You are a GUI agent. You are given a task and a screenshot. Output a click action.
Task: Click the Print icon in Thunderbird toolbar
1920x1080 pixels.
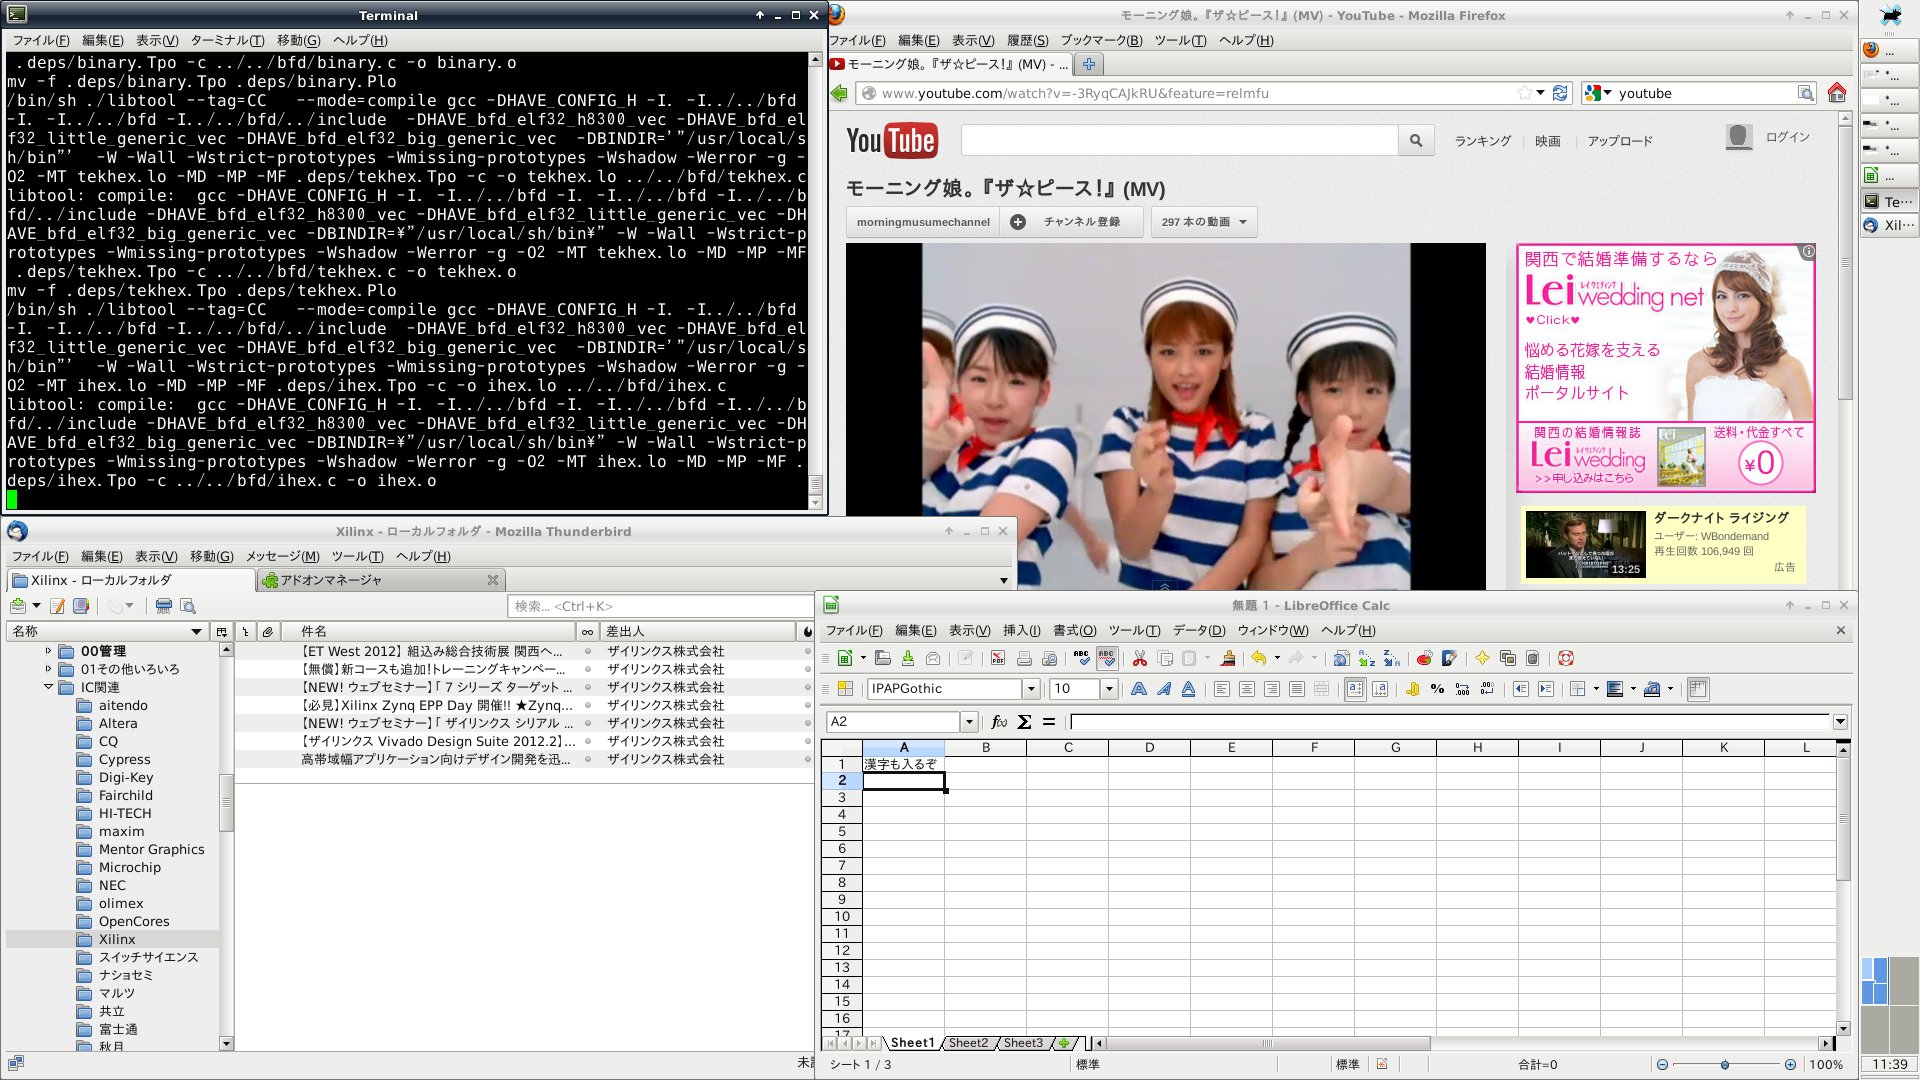click(164, 606)
